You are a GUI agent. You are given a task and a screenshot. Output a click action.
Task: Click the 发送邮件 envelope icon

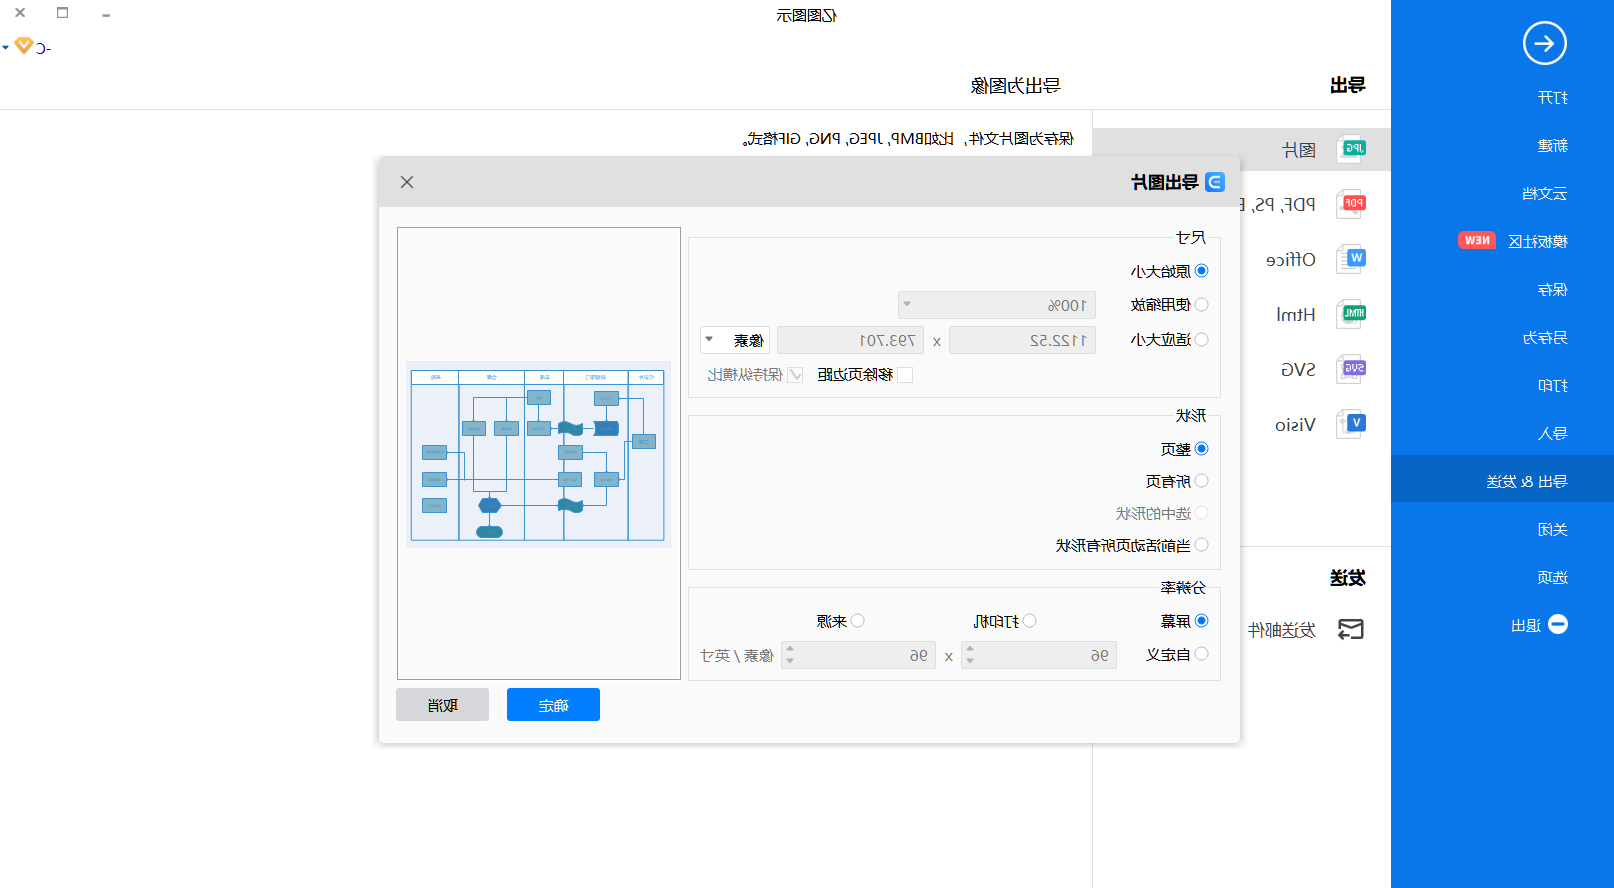(x=1351, y=629)
